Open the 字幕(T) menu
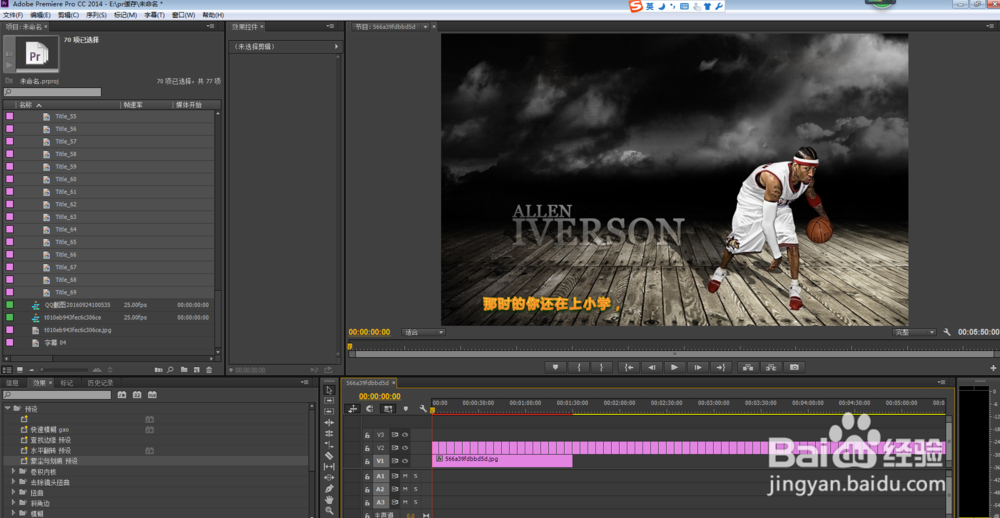This screenshot has width=1000, height=518. click(x=154, y=15)
